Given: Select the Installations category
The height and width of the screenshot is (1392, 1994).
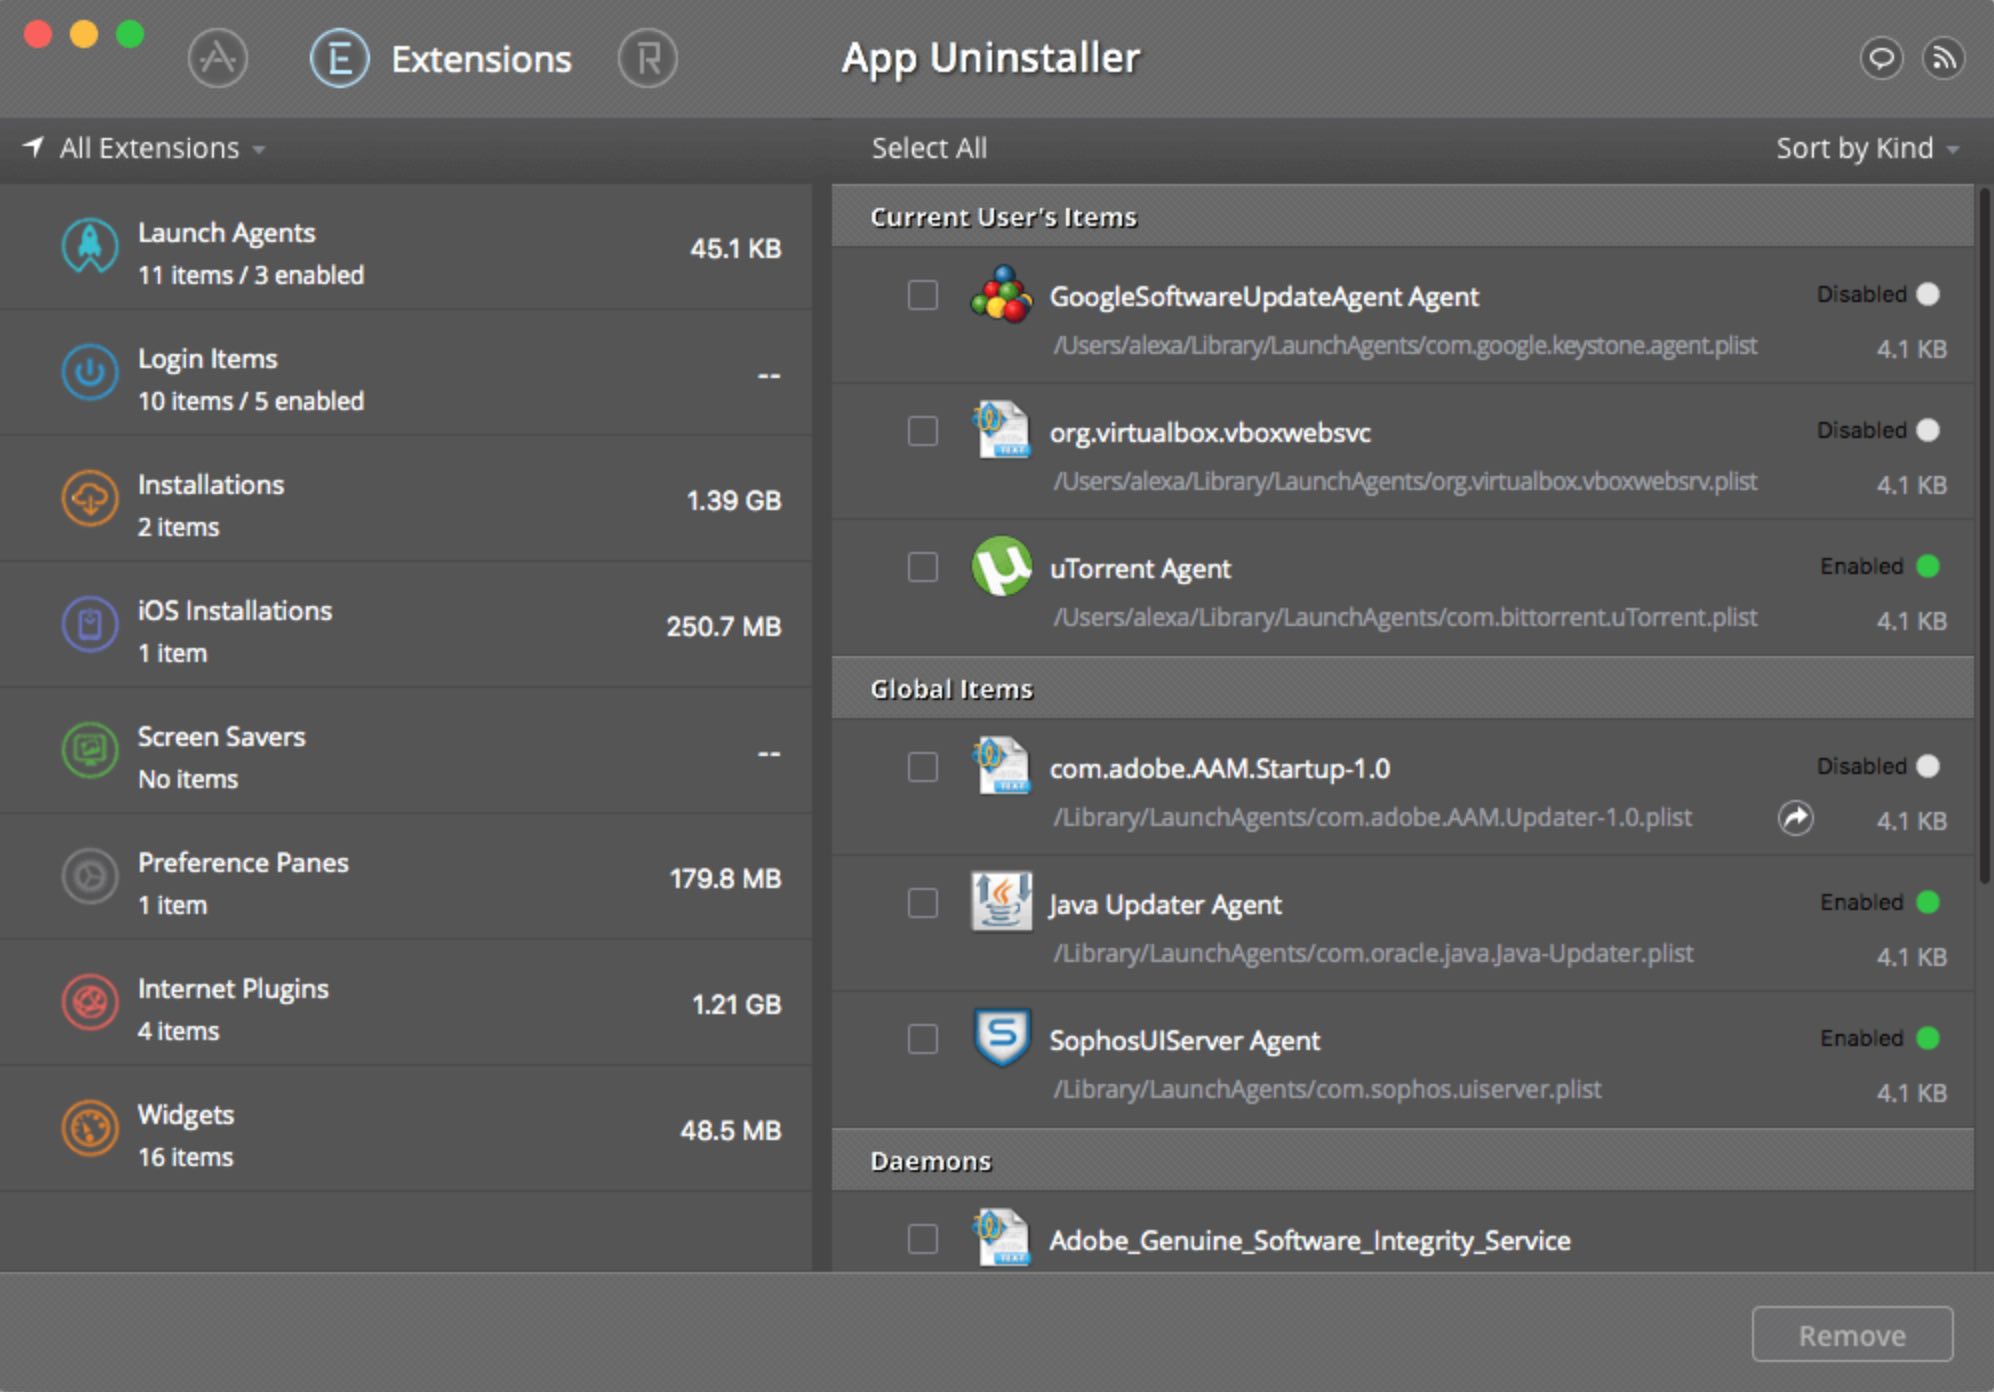Looking at the screenshot, I should (x=405, y=499).
